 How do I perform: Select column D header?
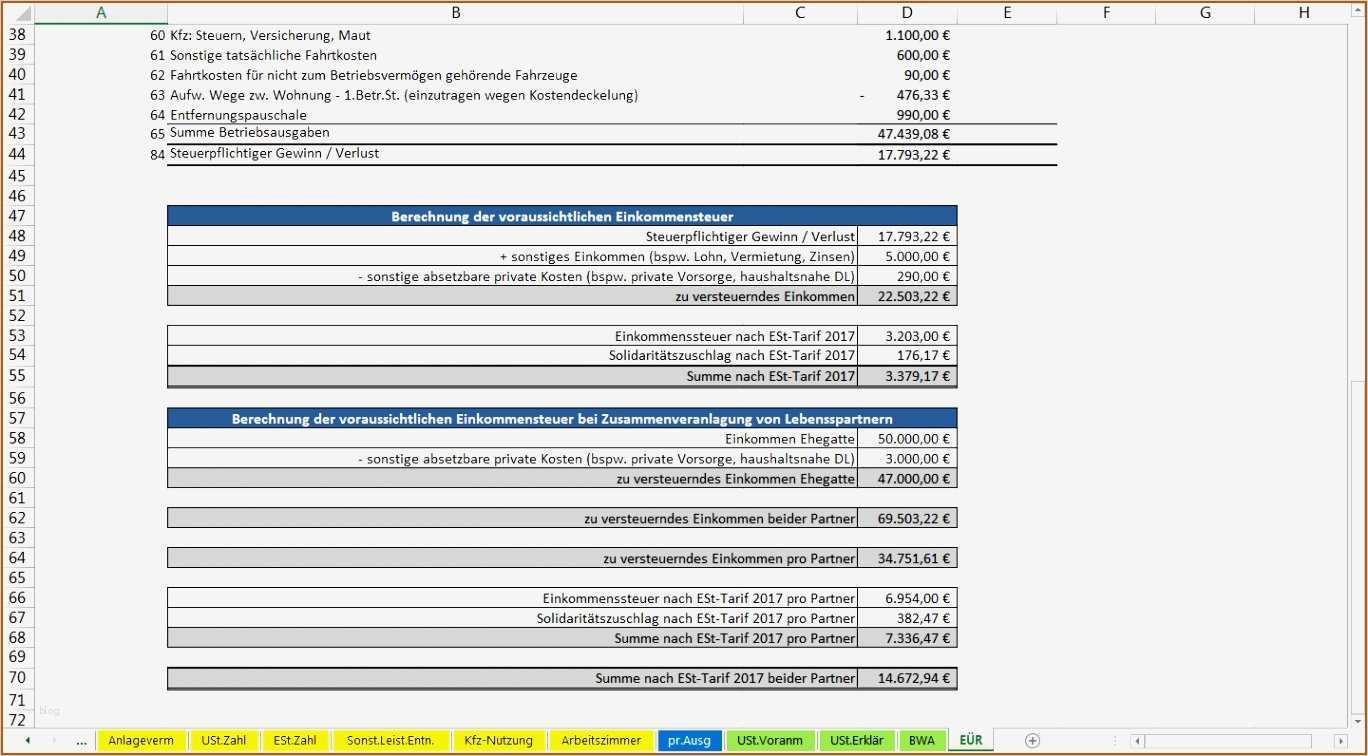907,13
